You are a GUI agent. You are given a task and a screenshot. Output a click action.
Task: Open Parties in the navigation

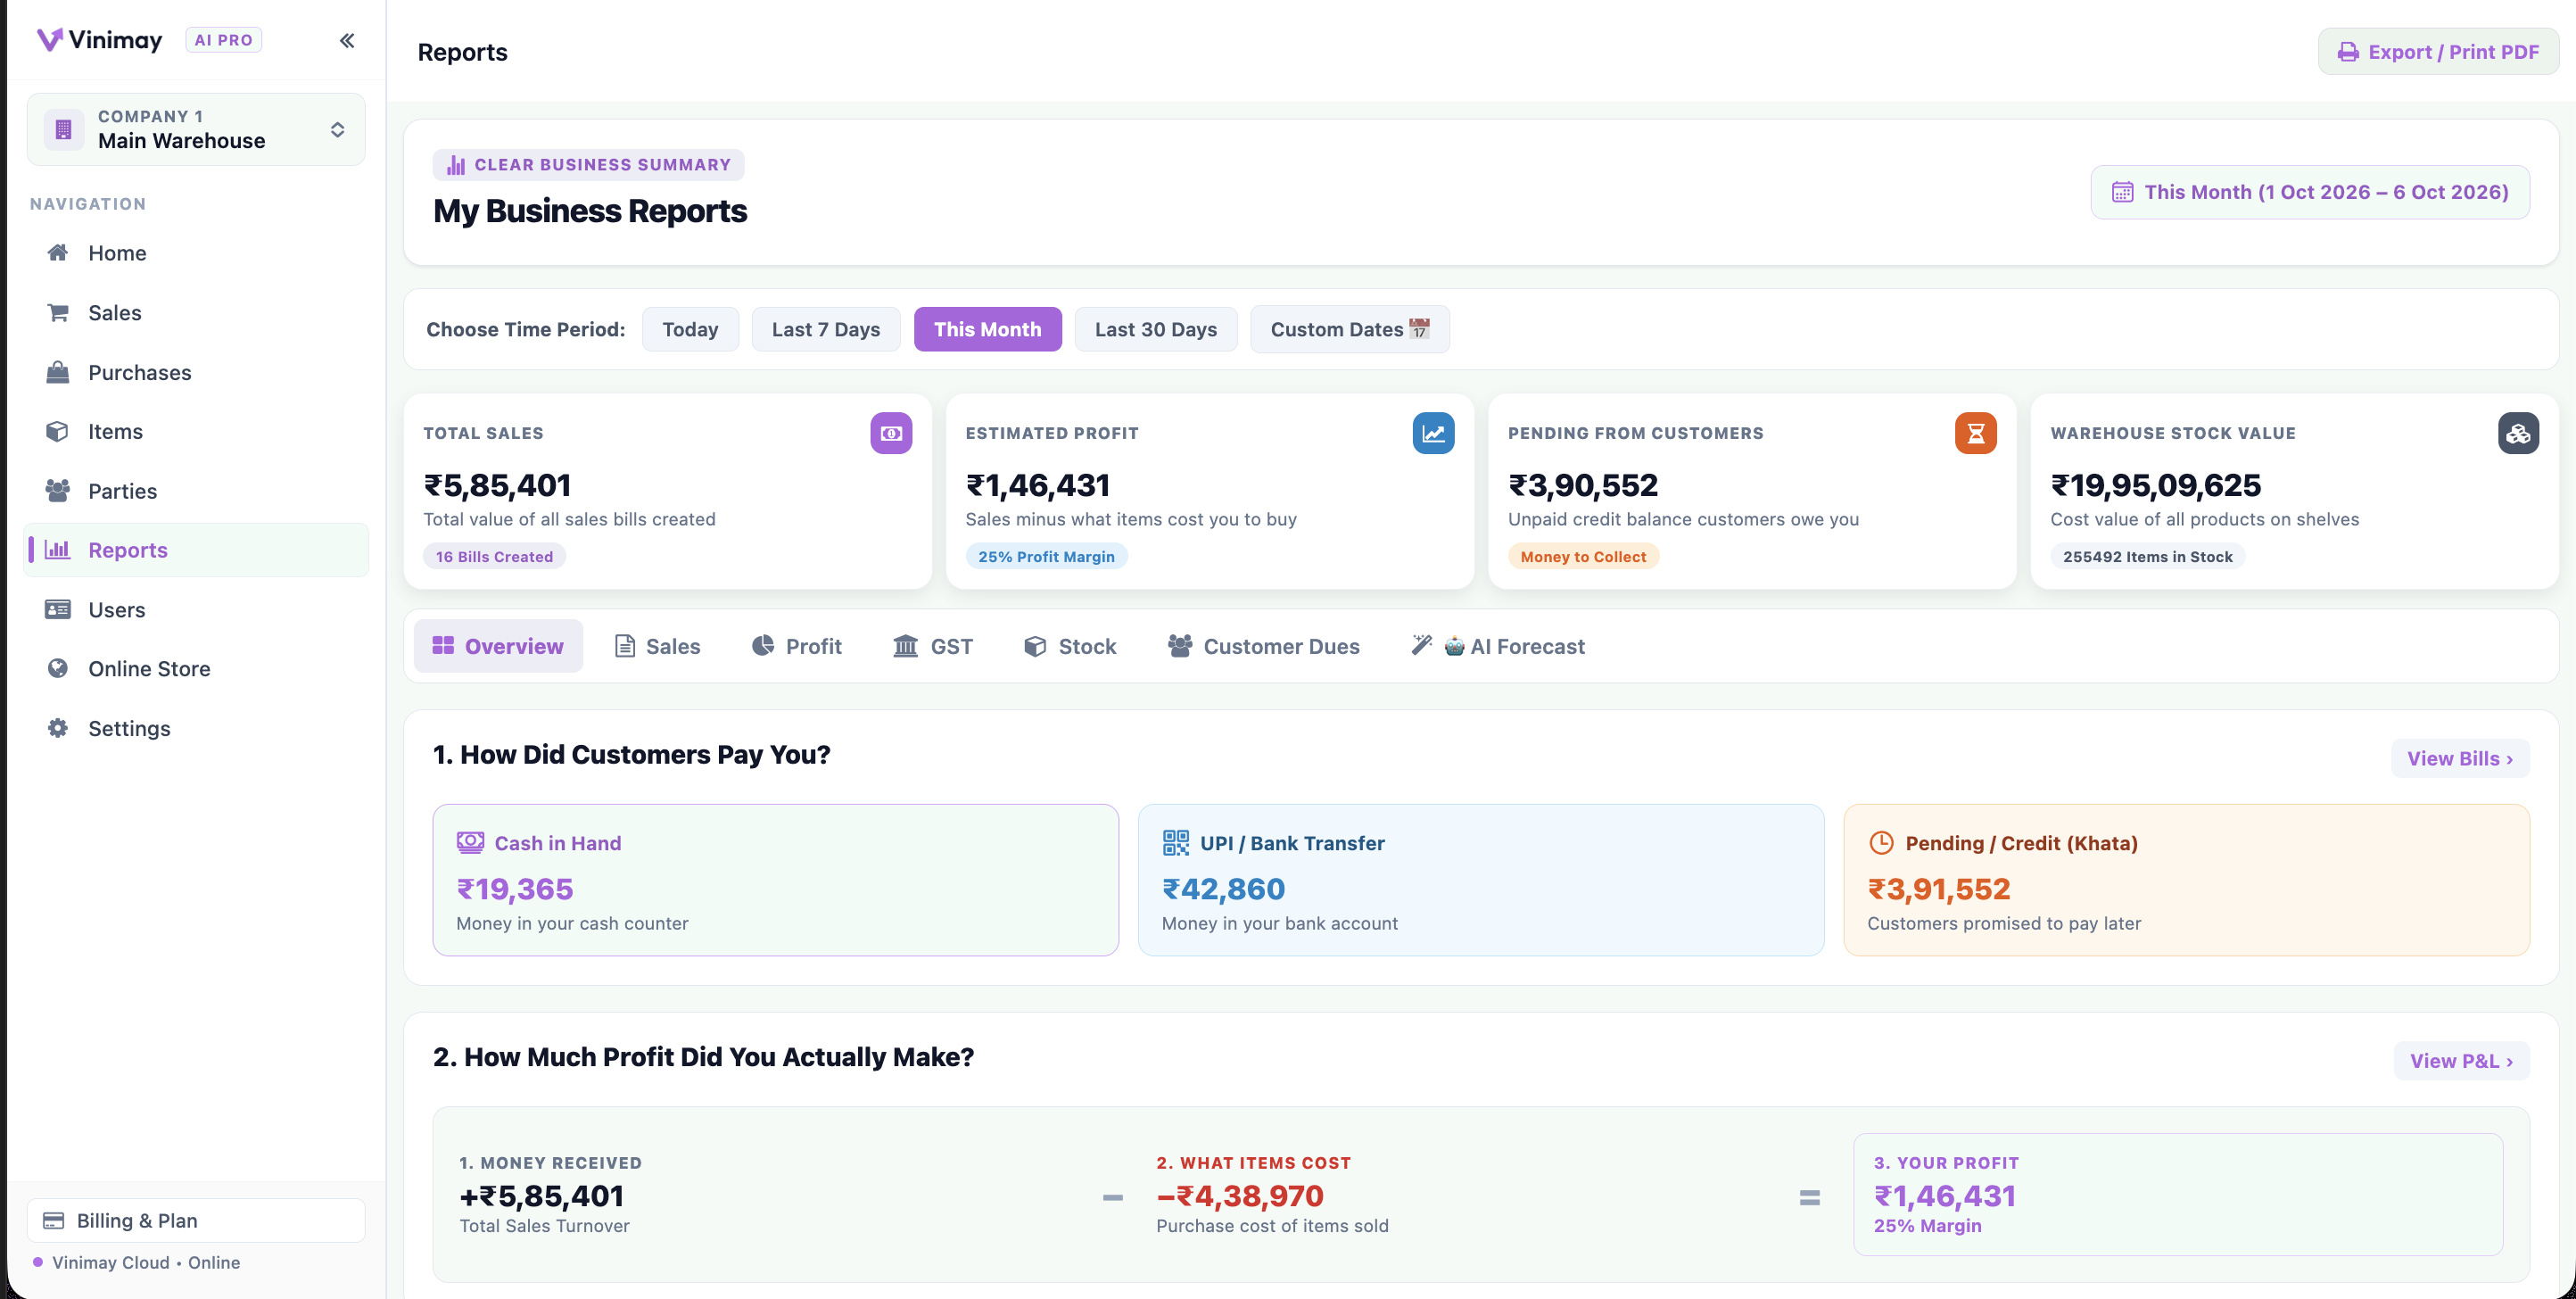pyautogui.click(x=196, y=491)
